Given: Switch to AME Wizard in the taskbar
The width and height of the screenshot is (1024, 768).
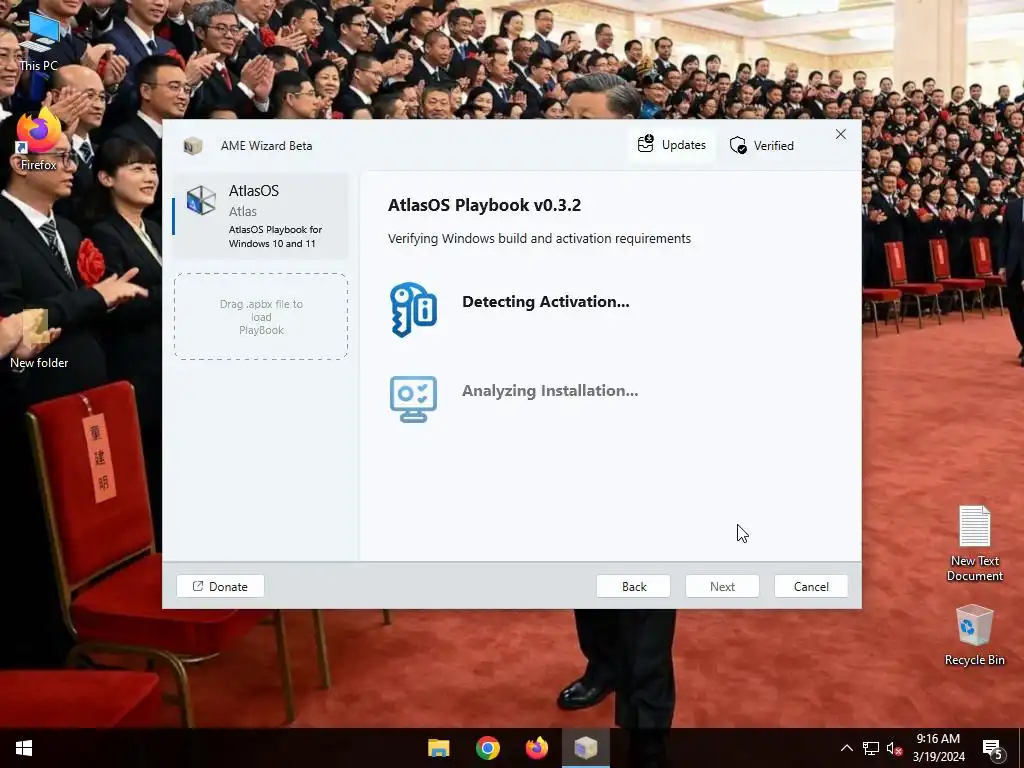Looking at the screenshot, I should [x=586, y=748].
